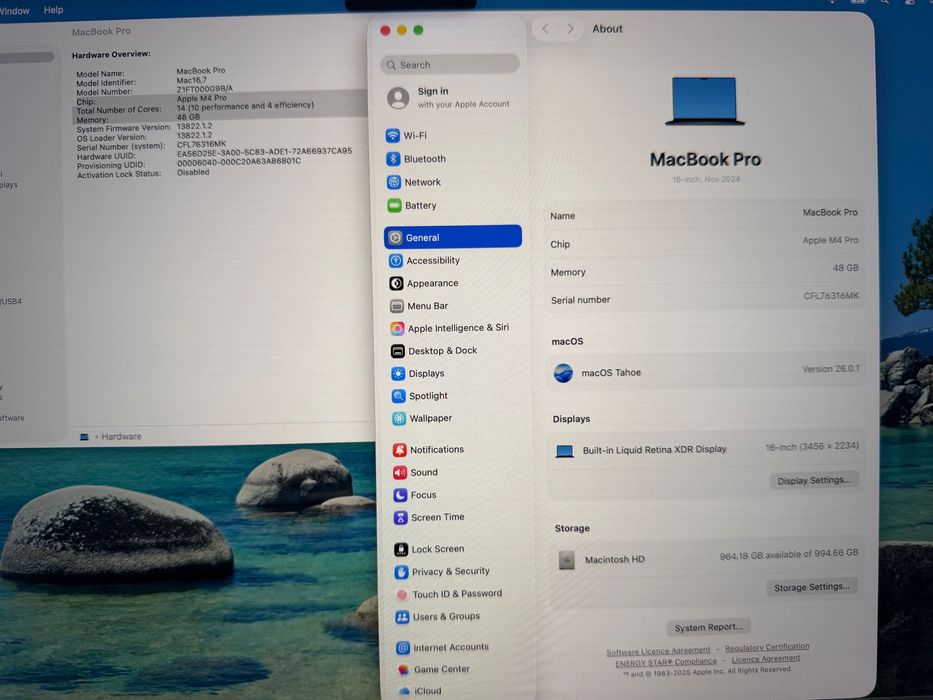Open Display Settings button

(813, 480)
